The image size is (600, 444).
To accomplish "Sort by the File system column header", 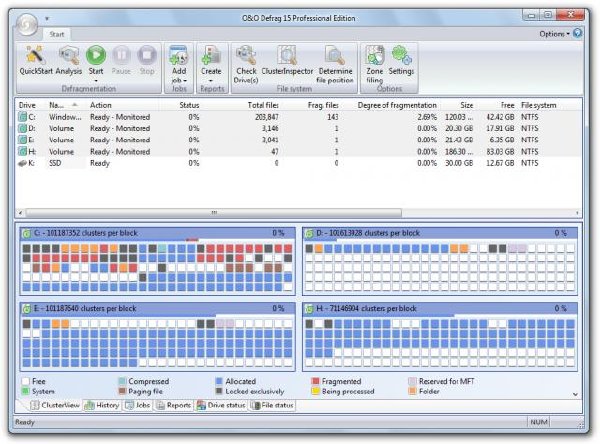I will coord(538,105).
